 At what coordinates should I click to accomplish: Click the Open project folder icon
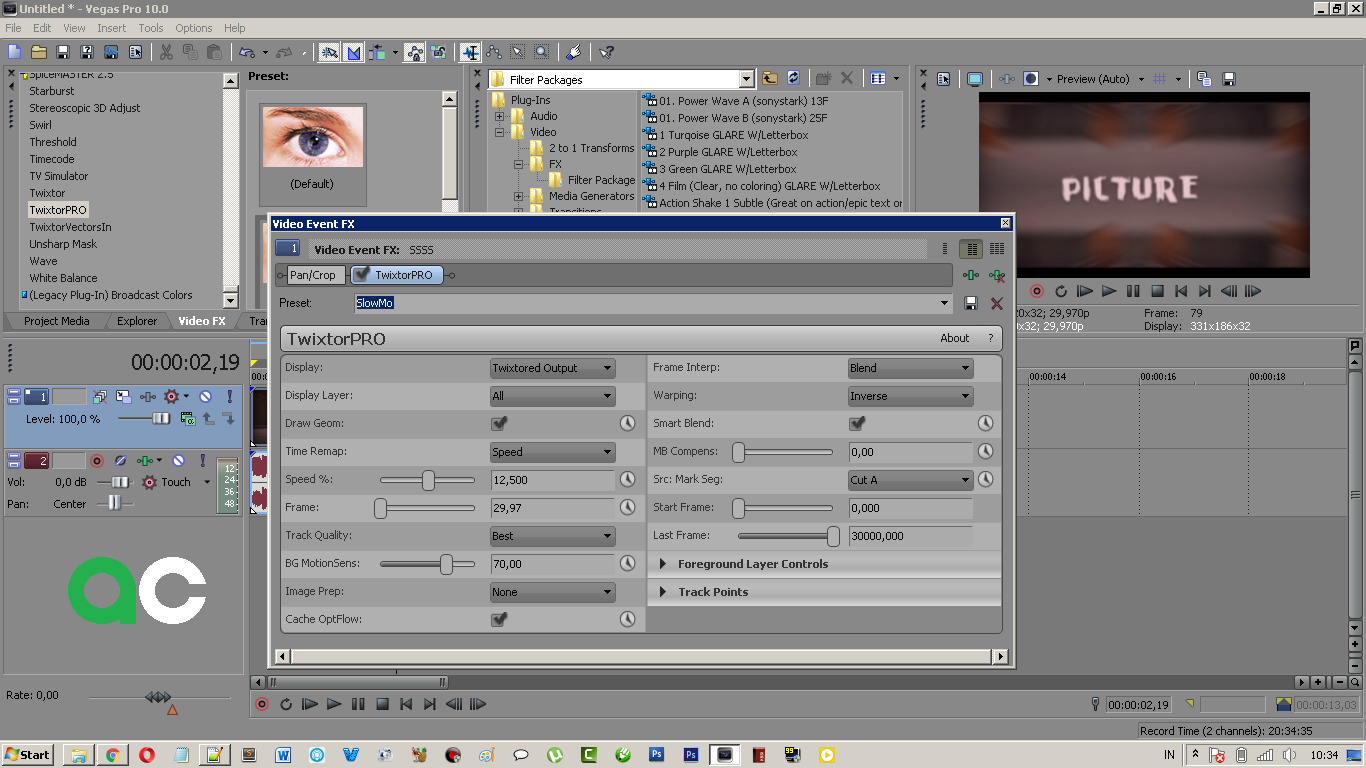(x=39, y=52)
